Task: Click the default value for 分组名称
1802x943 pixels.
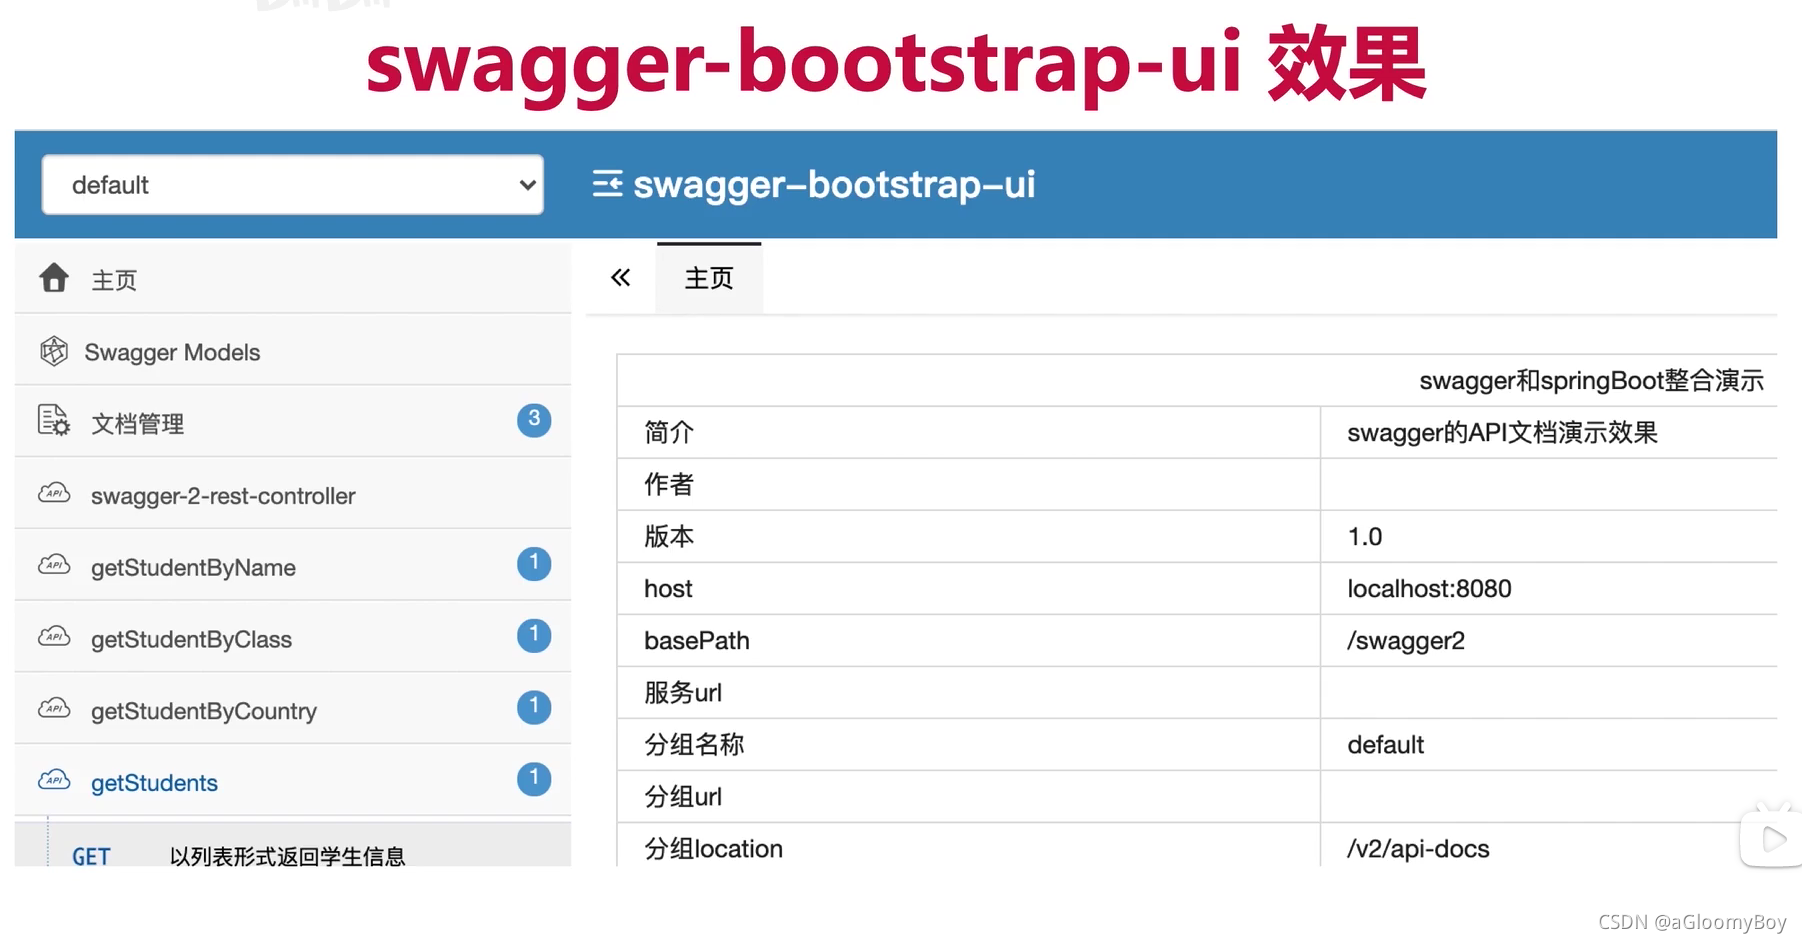Action: (1385, 745)
